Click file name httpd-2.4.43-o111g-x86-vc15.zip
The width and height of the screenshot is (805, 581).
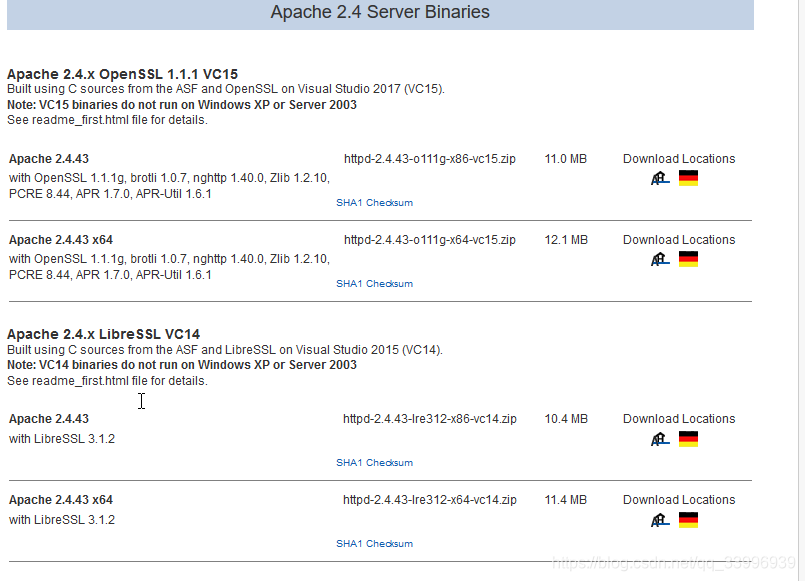[430, 159]
